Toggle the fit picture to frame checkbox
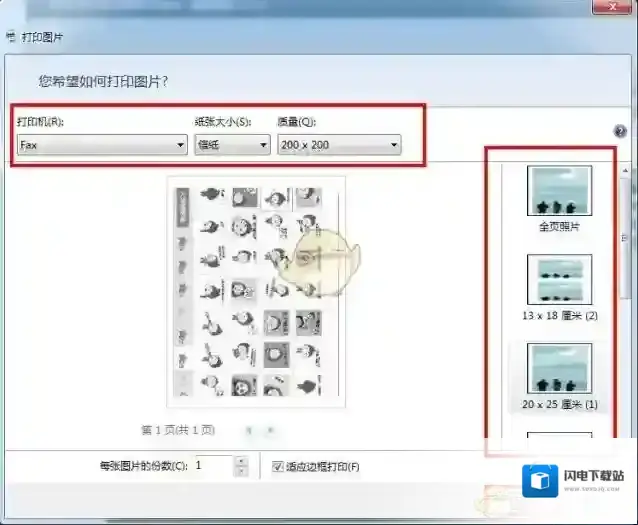638x525 pixels. pyautogui.click(x=277, y=466)
